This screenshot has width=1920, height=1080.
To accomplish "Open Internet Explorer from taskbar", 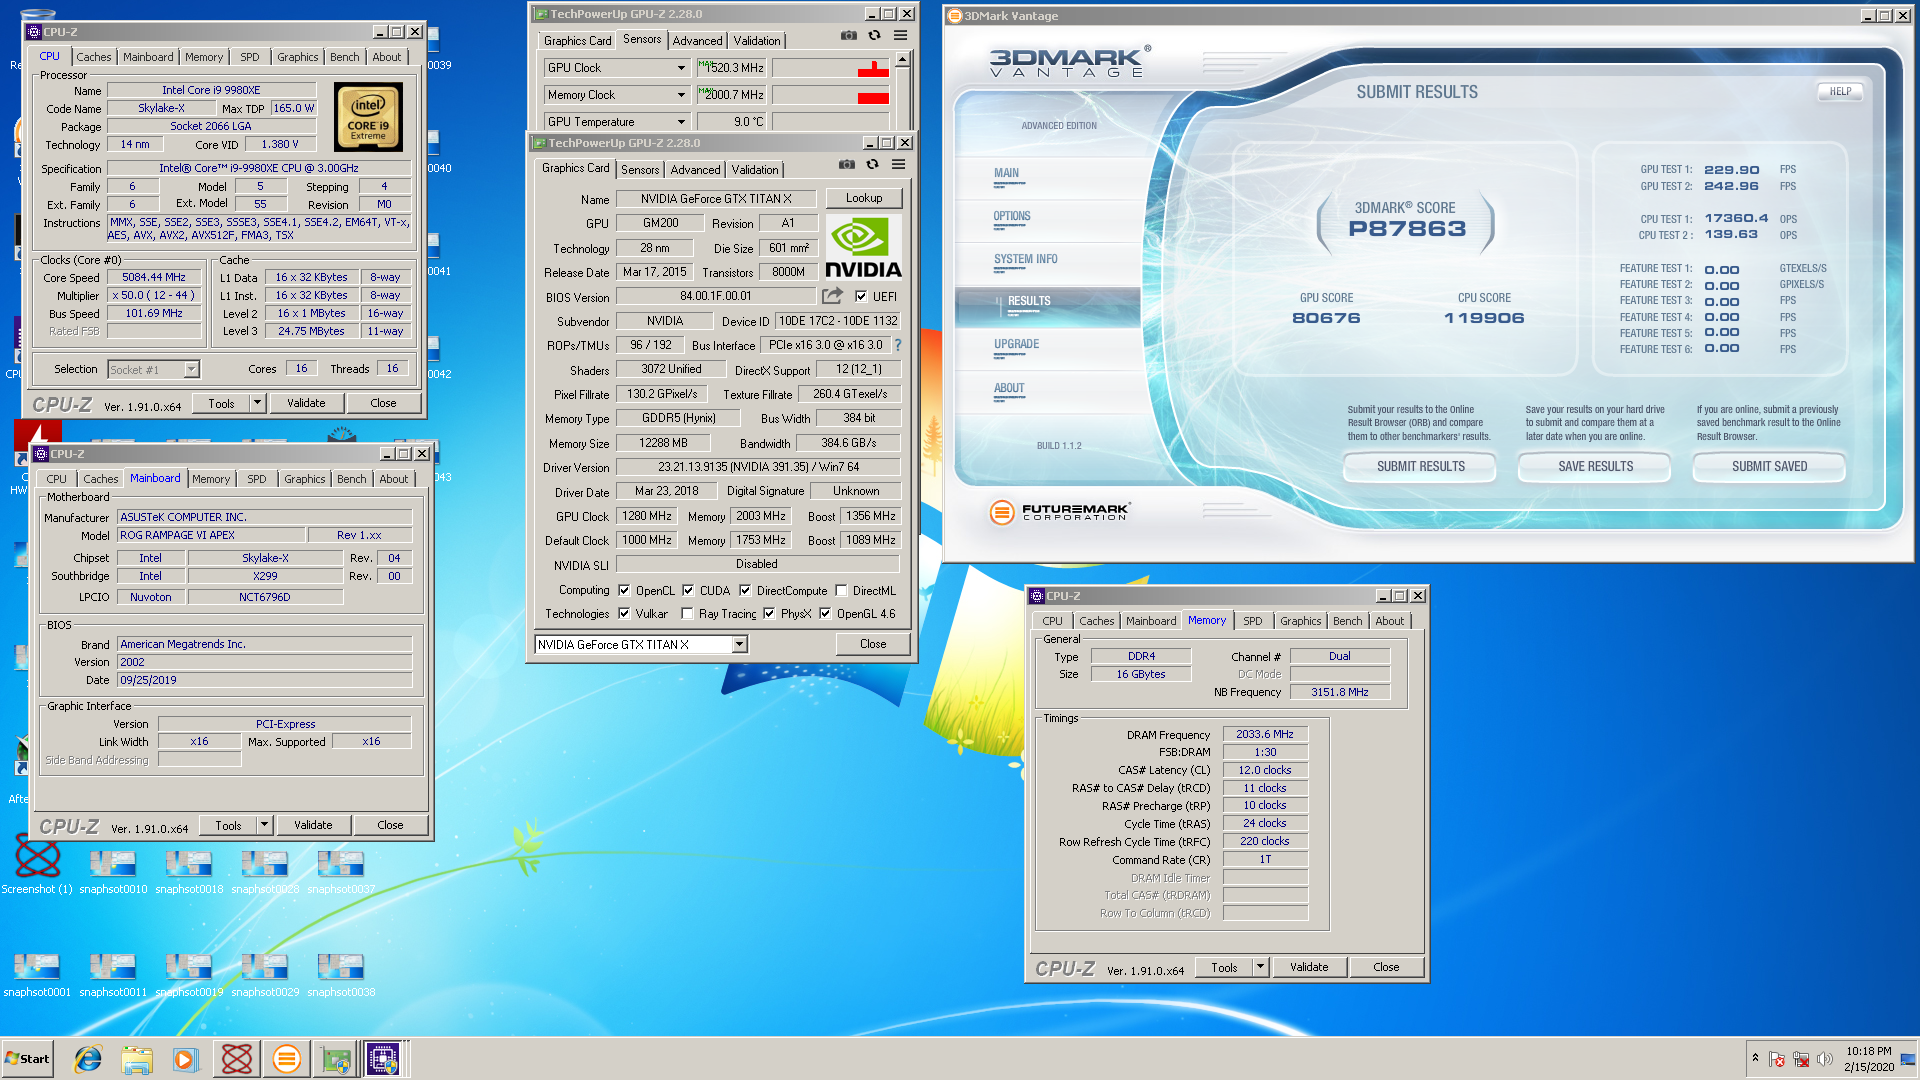I will tap(88, 1059).
